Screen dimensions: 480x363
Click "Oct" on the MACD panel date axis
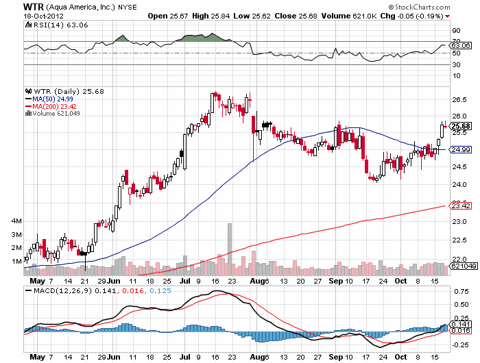(400, 357)
